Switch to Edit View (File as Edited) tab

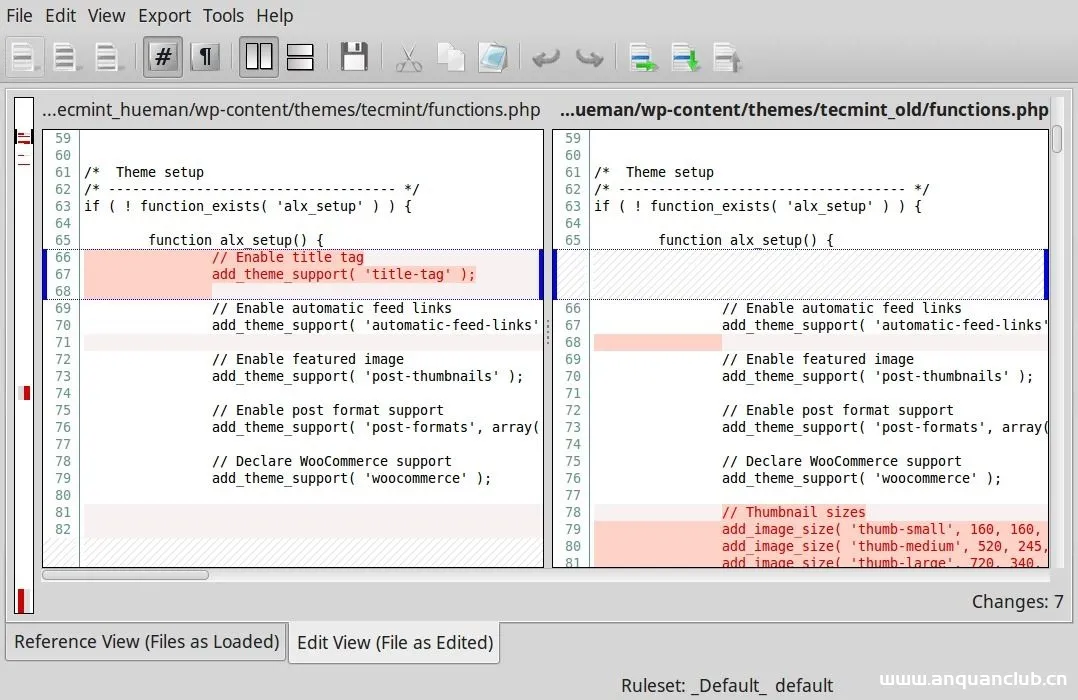pos(395,642)
